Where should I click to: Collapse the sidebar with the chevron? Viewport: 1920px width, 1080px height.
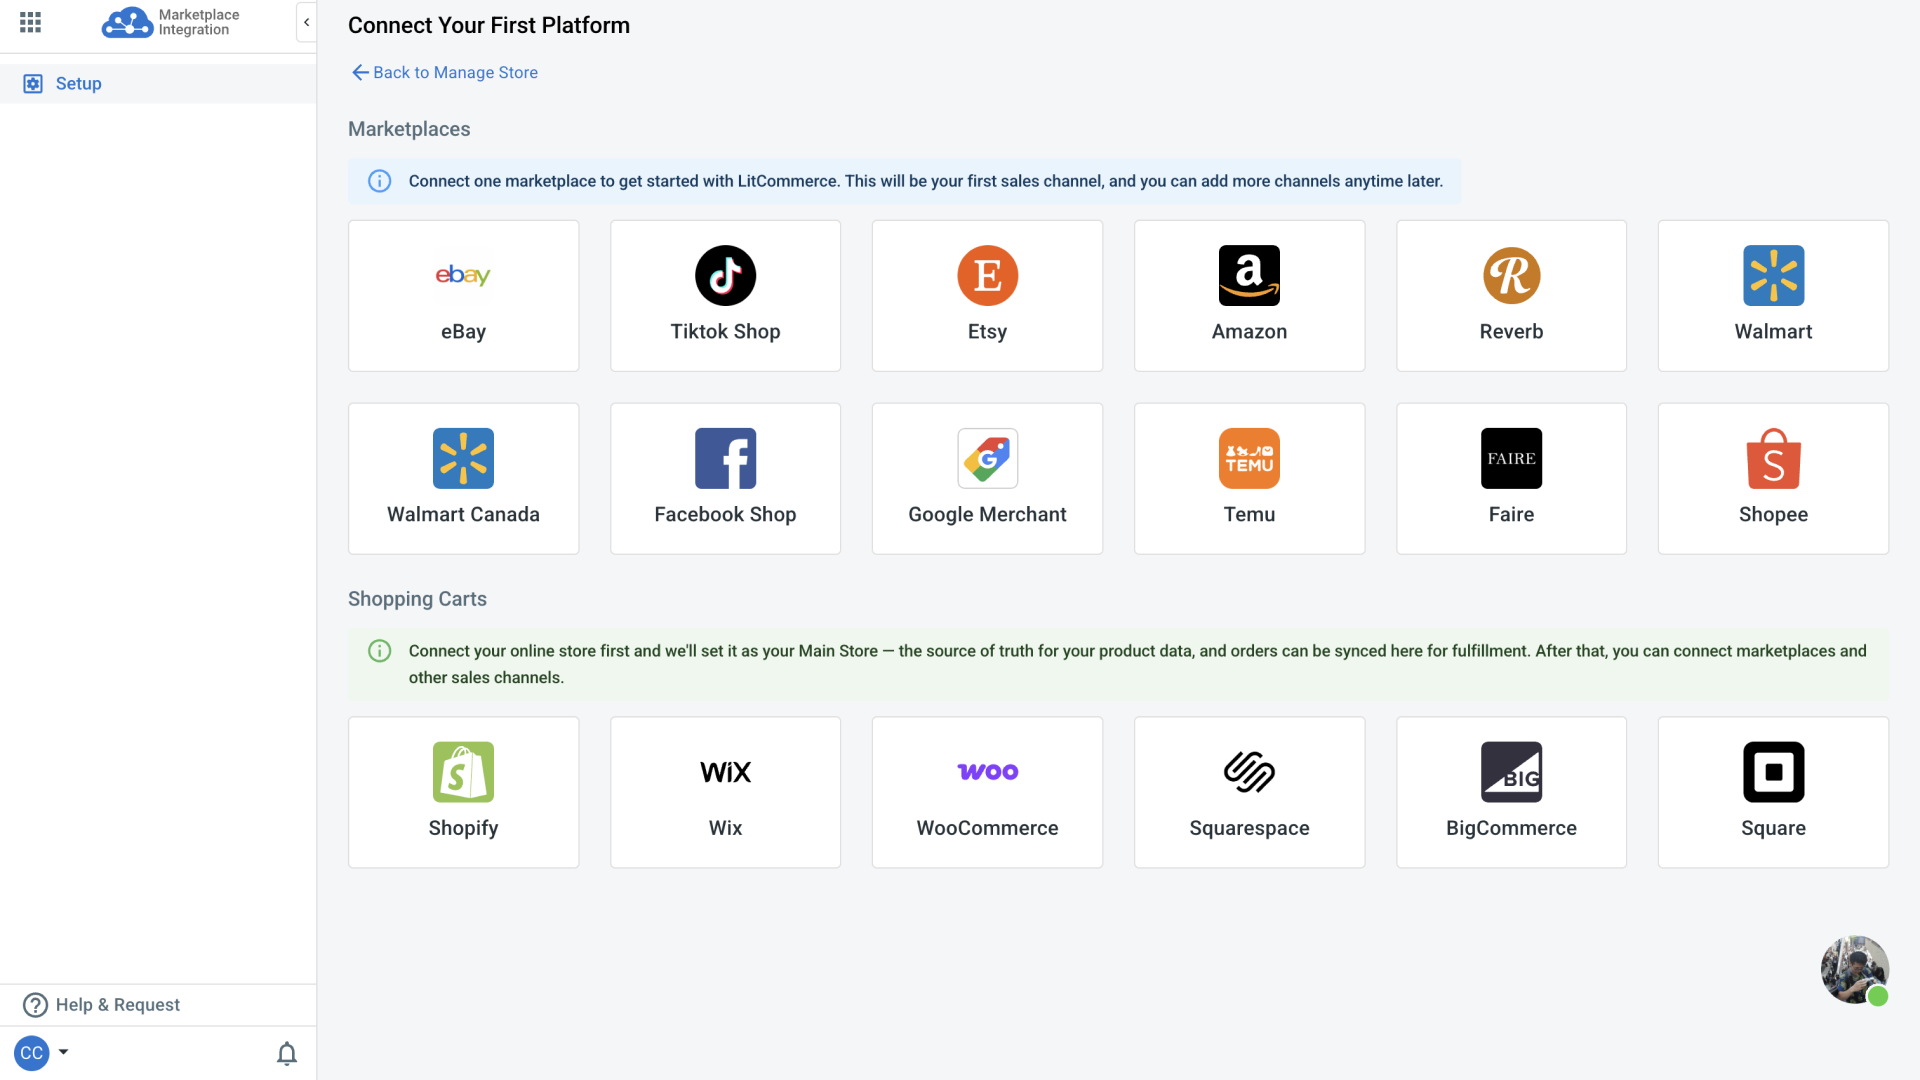coord(306,22)
